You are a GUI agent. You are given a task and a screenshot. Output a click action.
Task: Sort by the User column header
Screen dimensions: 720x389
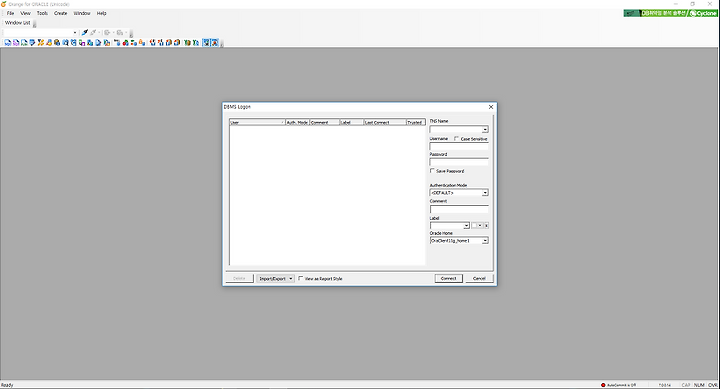257,122
